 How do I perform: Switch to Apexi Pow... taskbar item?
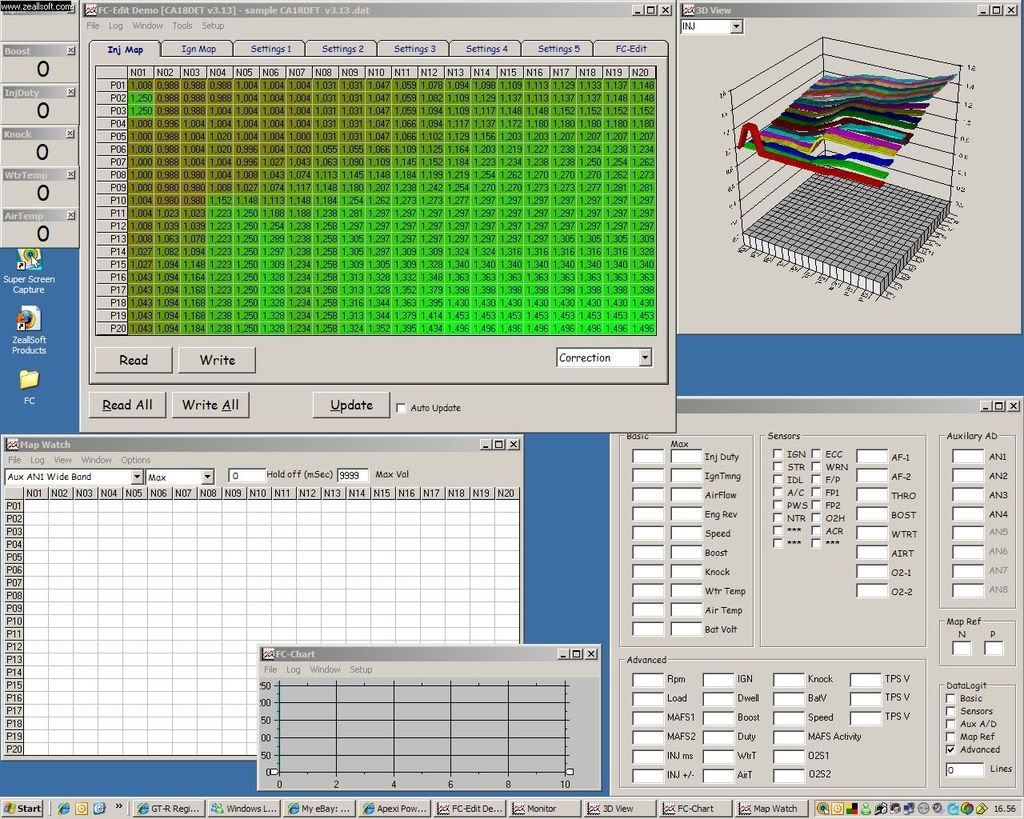coord(394,809)
